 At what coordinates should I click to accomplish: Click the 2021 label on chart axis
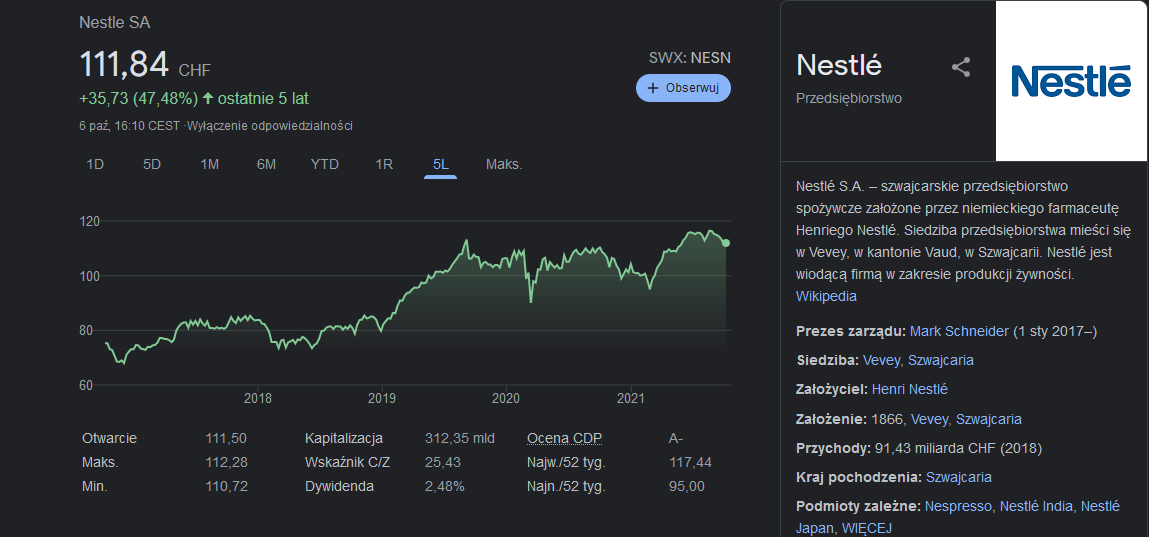[631, 399]
